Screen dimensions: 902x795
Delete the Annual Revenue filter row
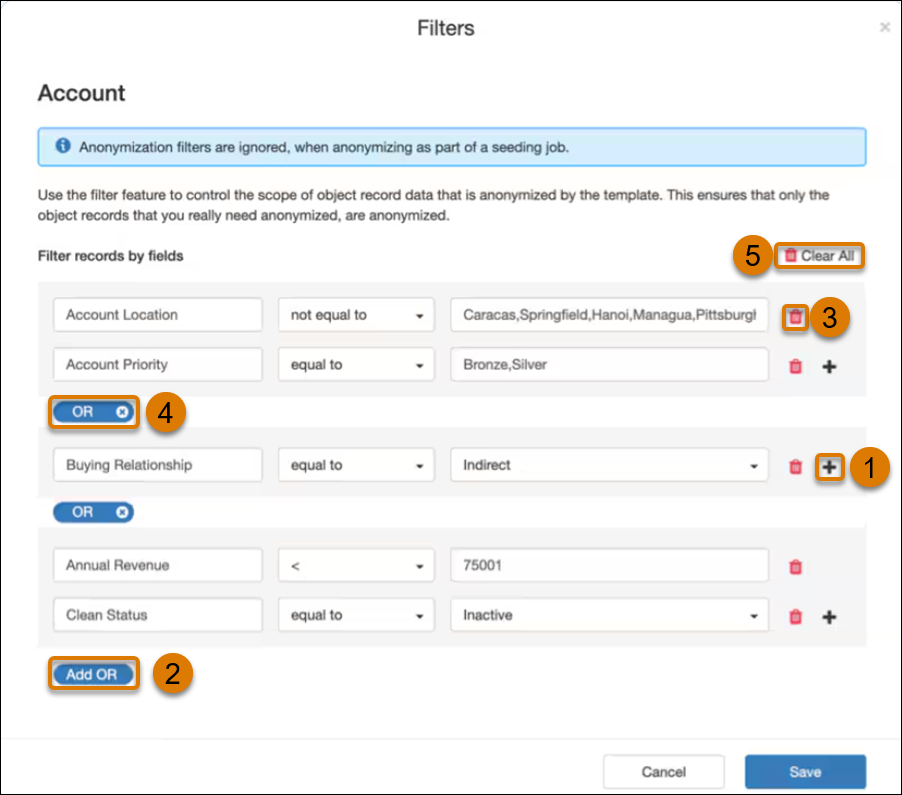(795, 567)
